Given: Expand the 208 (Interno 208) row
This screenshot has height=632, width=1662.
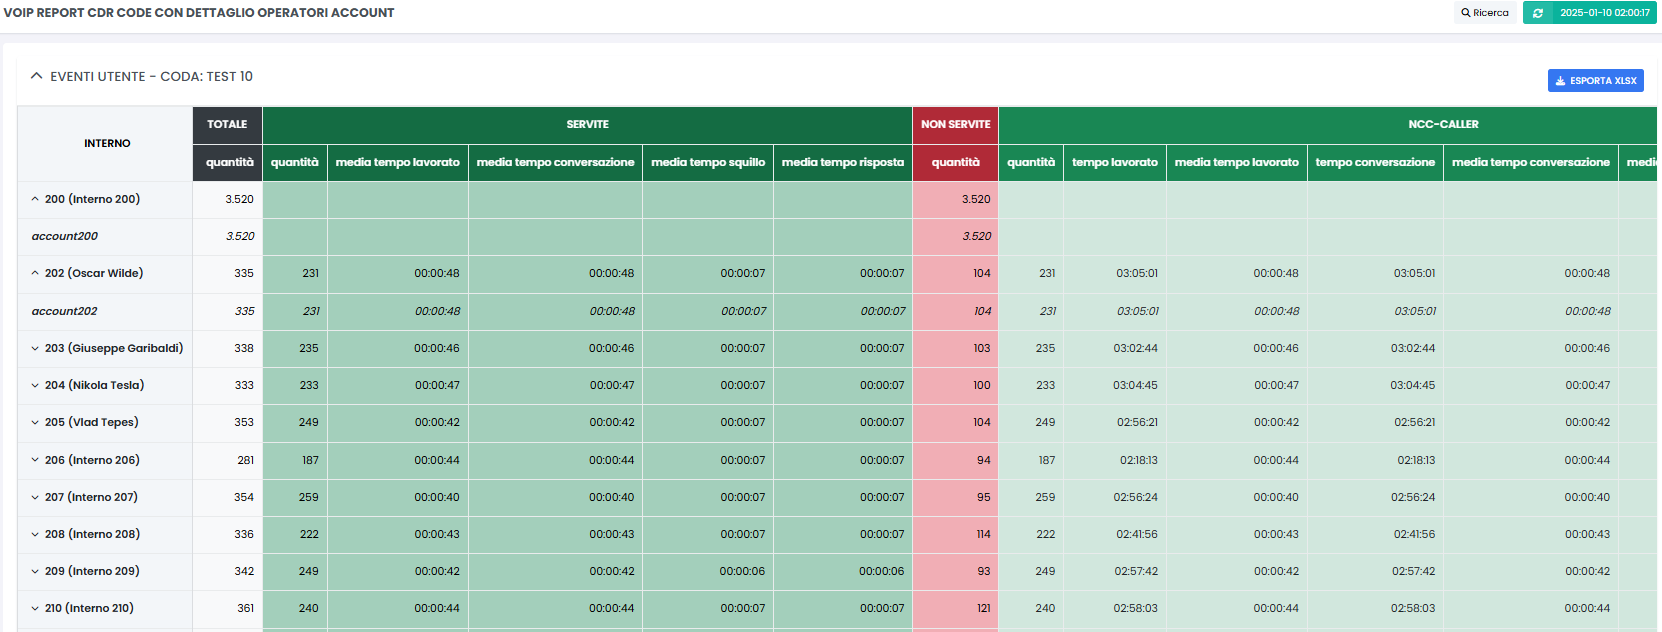Looking at the screenshot, I should (35, 534).
